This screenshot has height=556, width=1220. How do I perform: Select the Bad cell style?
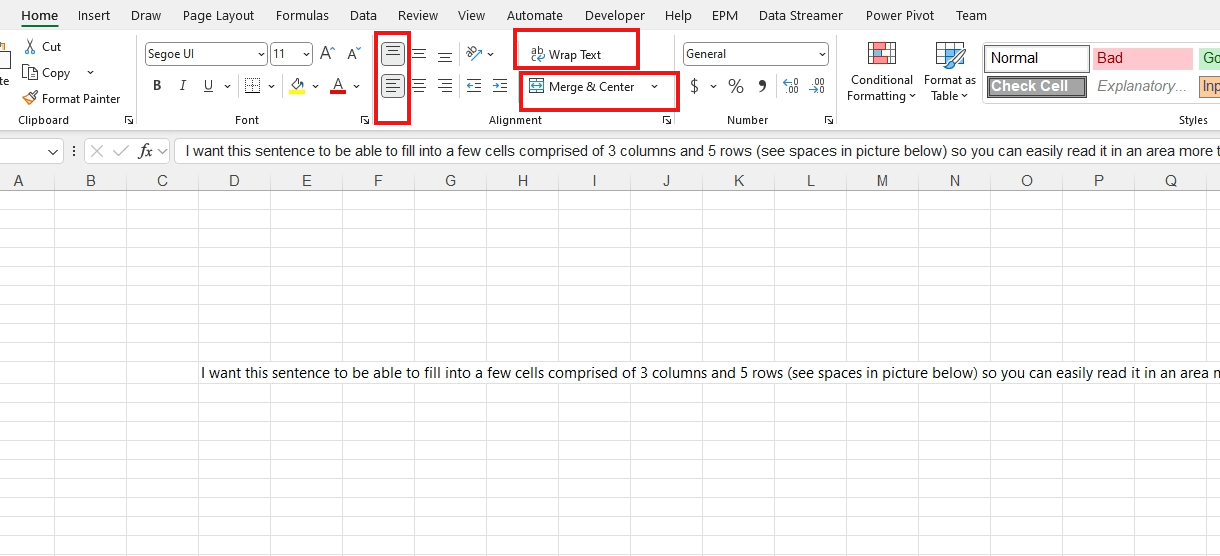(x=1143, y=58)
